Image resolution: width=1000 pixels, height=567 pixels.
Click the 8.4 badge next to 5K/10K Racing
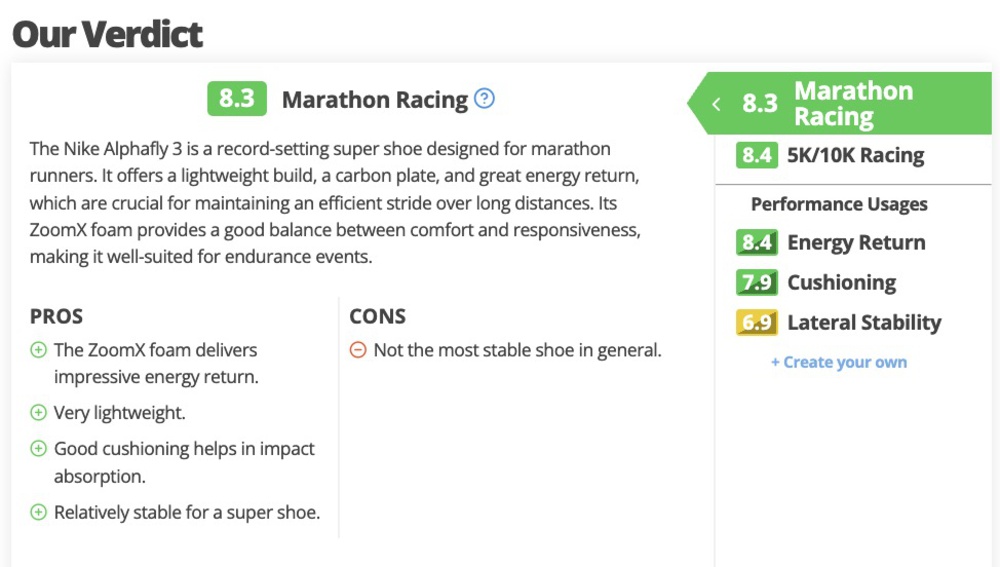tap(757, 155)
